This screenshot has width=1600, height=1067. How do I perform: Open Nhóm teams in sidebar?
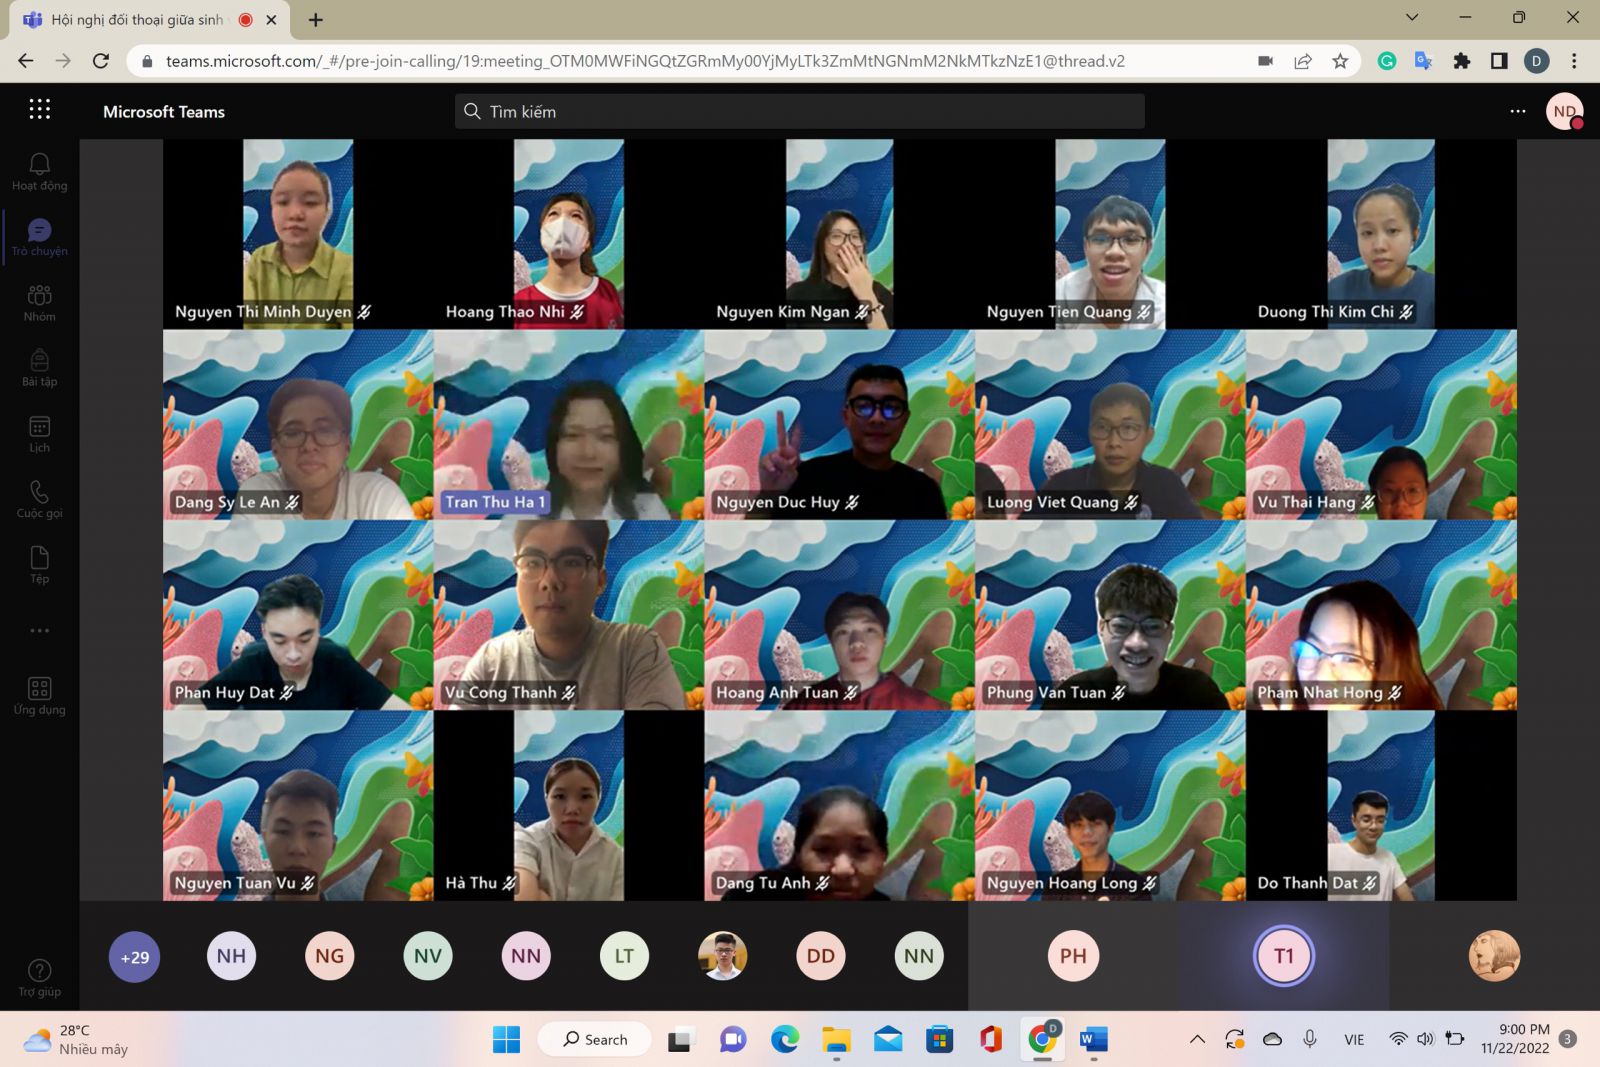pyautogui.click(x=39, y=302)
